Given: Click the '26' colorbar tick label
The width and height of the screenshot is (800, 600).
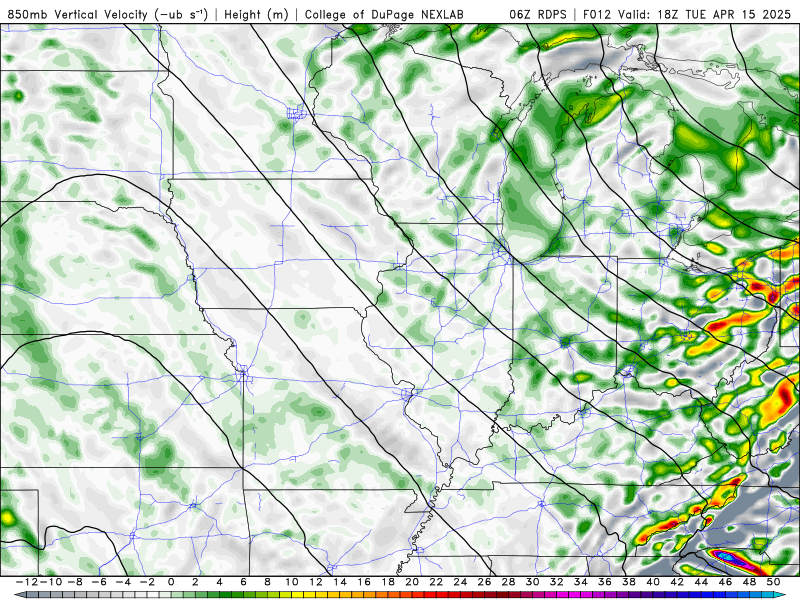Looking at the screenshot, I should [484, 582].
